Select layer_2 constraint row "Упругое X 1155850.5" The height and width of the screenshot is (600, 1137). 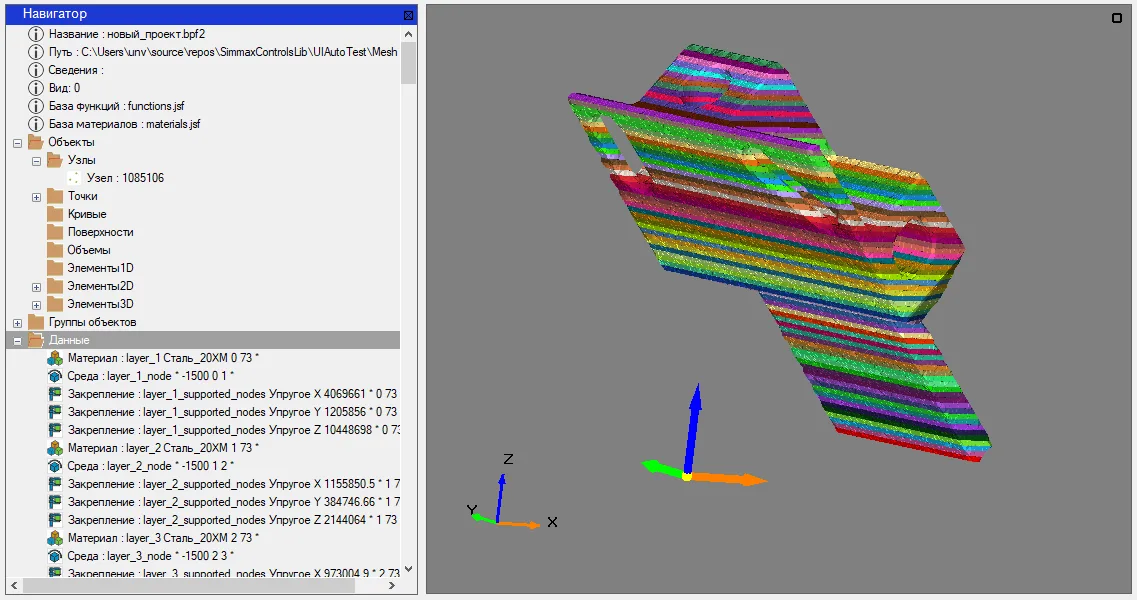click(x=233, y=484)
